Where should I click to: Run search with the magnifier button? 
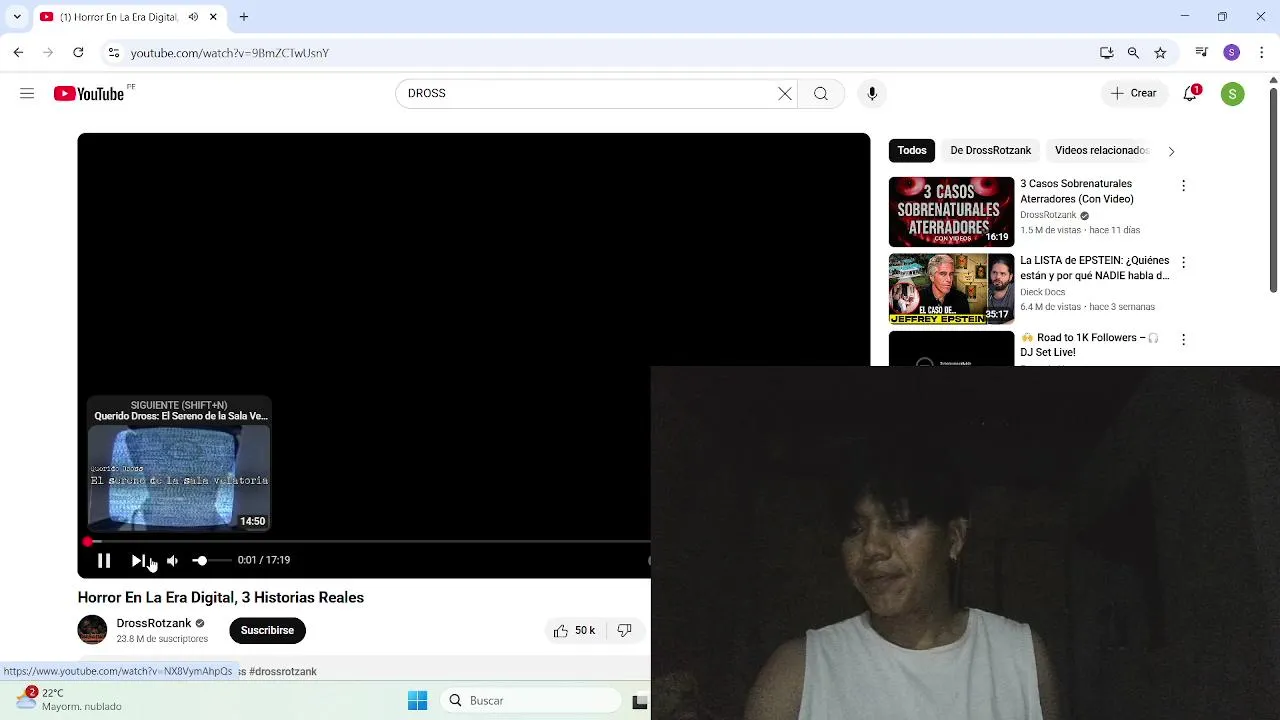821,93
